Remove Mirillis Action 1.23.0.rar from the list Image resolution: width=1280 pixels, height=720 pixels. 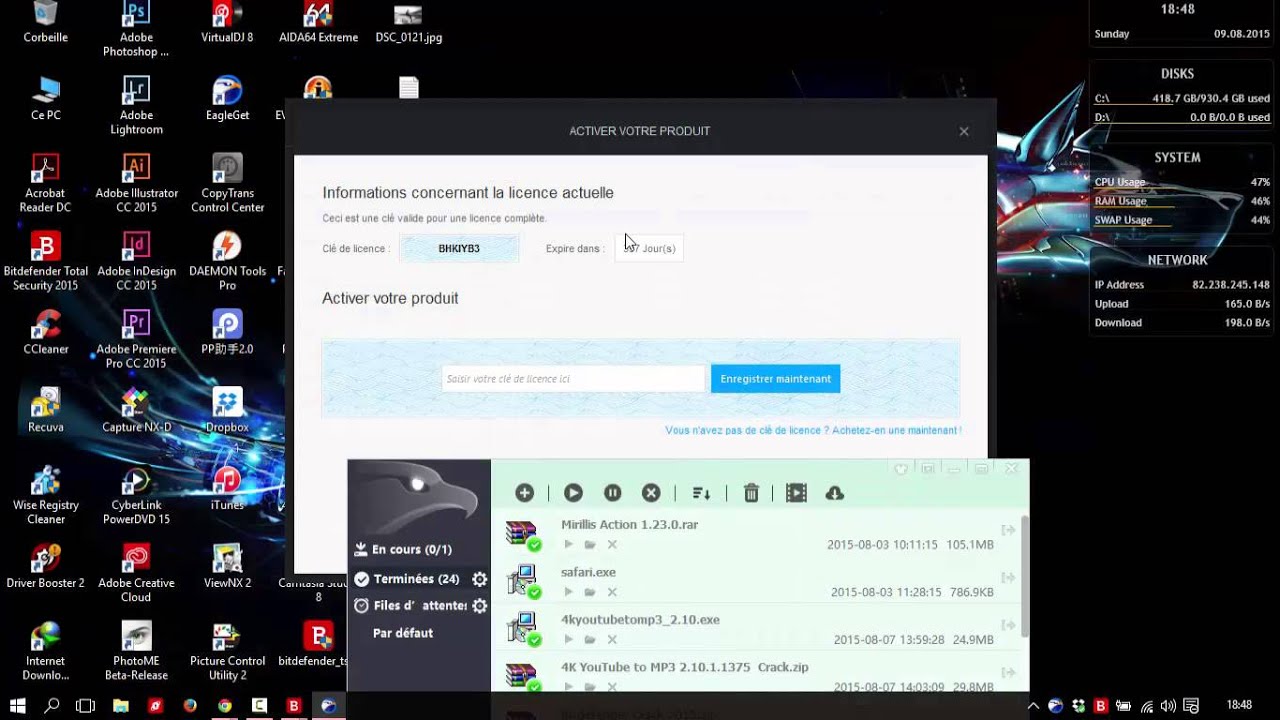click(x=612, y=545)
